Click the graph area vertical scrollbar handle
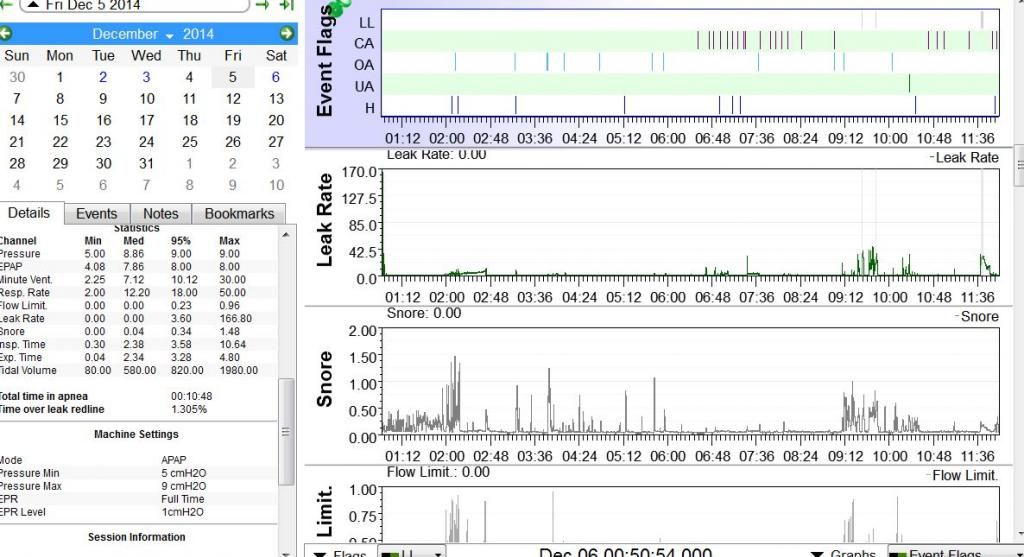1024x557 pixels. pos(1019,166)
